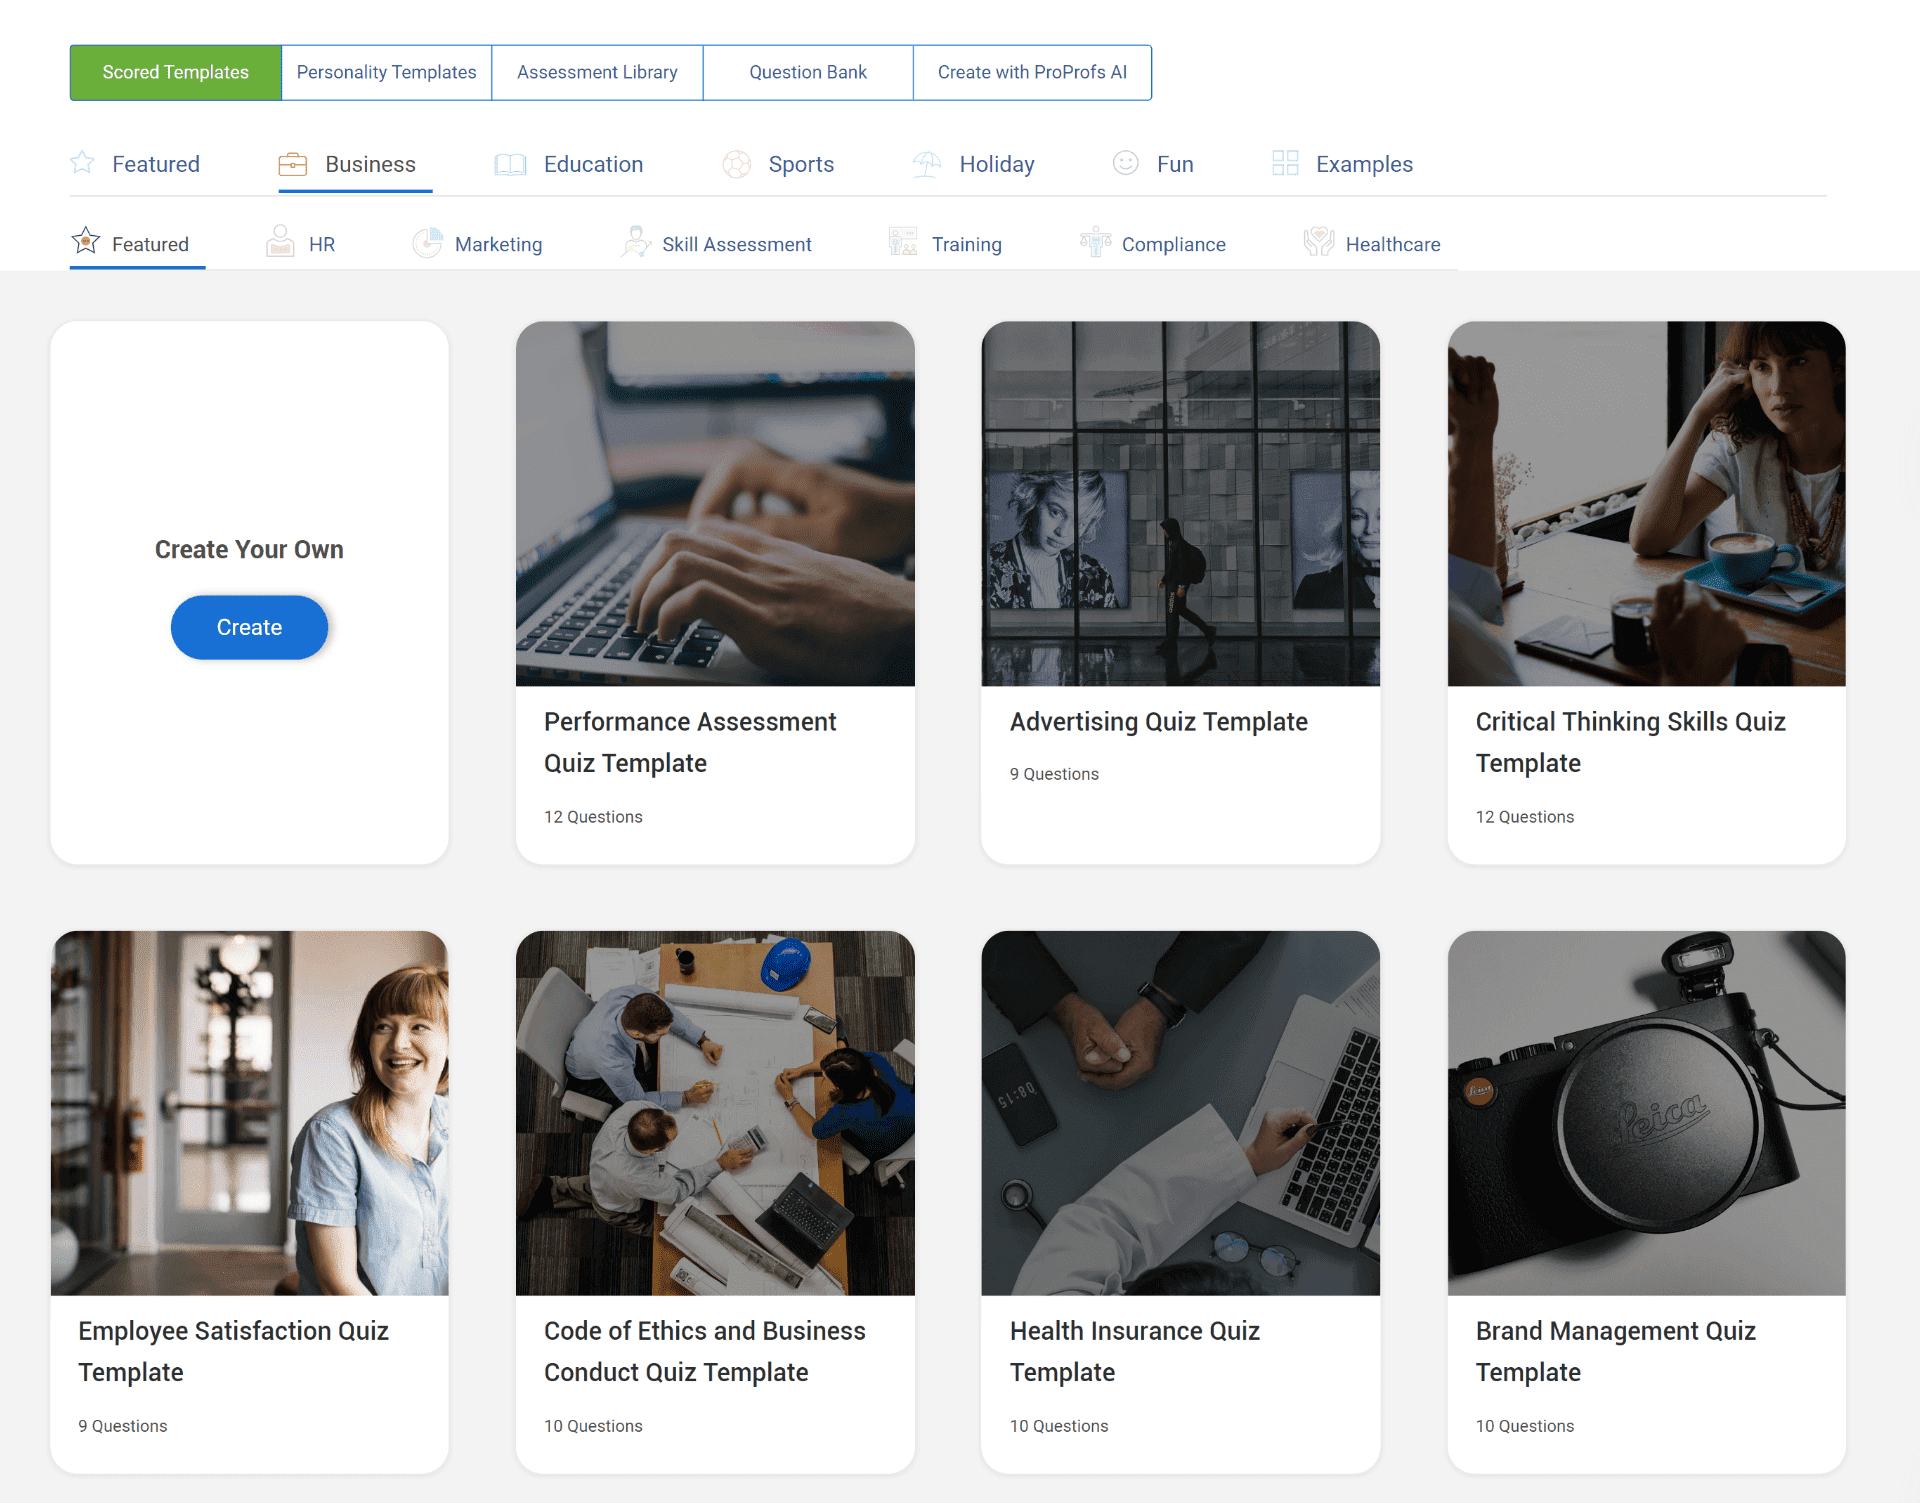Click the smiley face Fun icon

(x=1125, y=163)
